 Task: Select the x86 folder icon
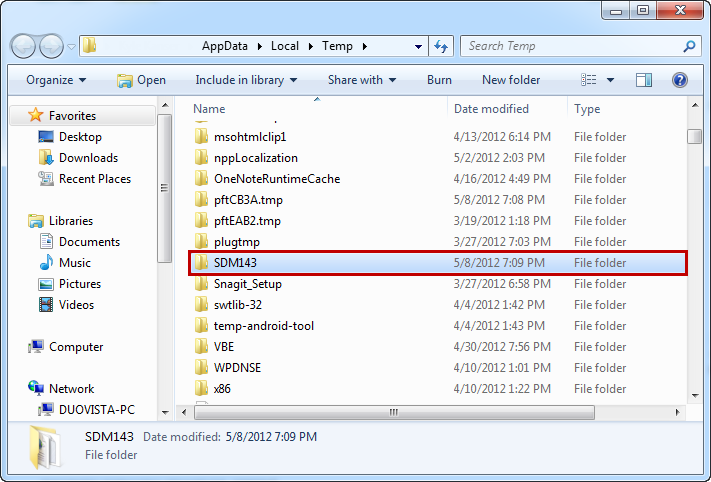201,389
